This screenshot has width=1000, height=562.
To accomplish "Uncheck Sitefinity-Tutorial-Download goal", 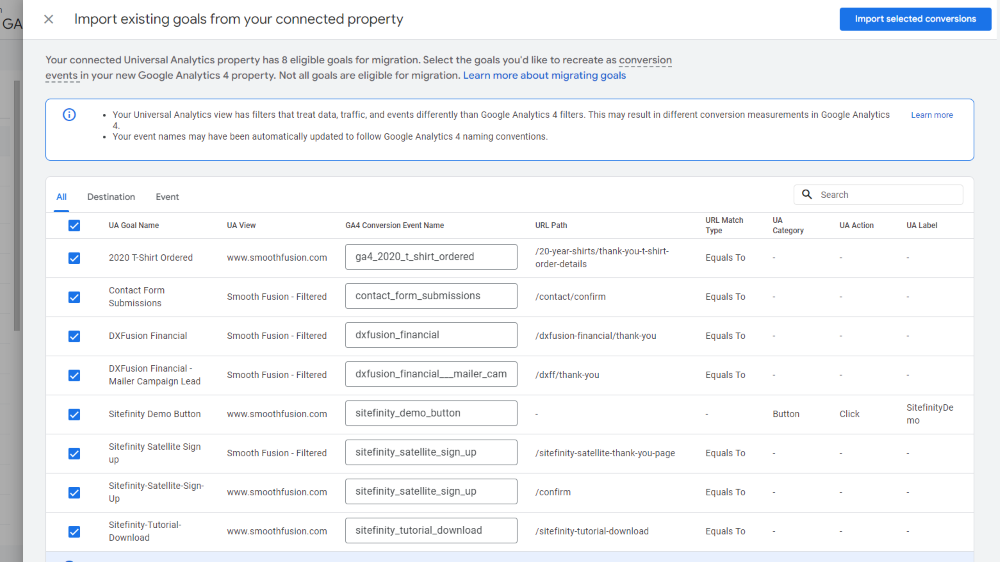I will [74, 531].
